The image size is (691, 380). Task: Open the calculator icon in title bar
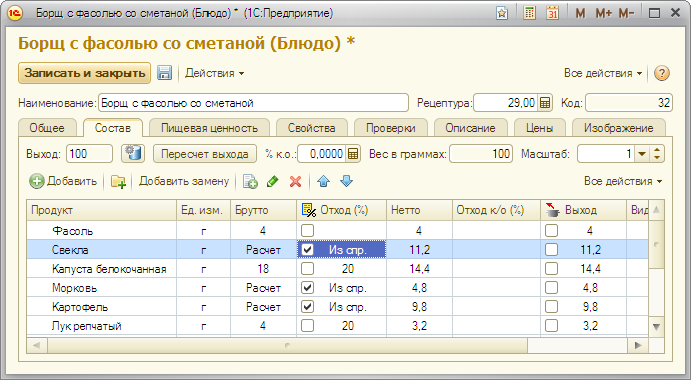coord(529,13)
